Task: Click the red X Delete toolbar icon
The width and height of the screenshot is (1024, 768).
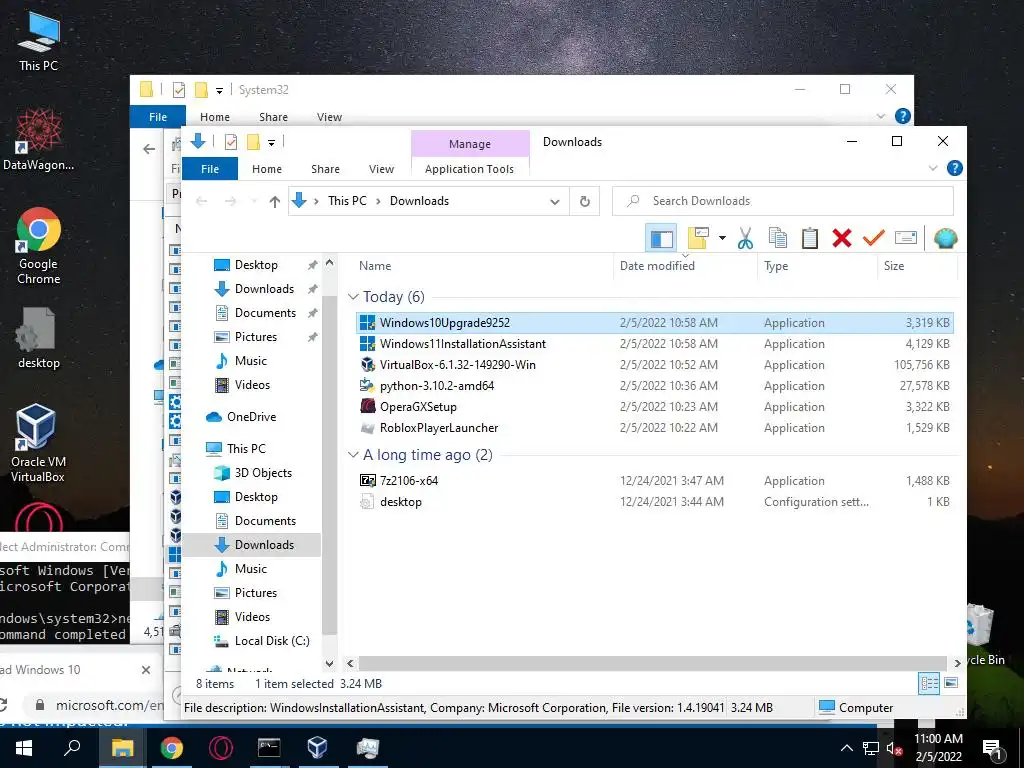Action: pos(842,238)
